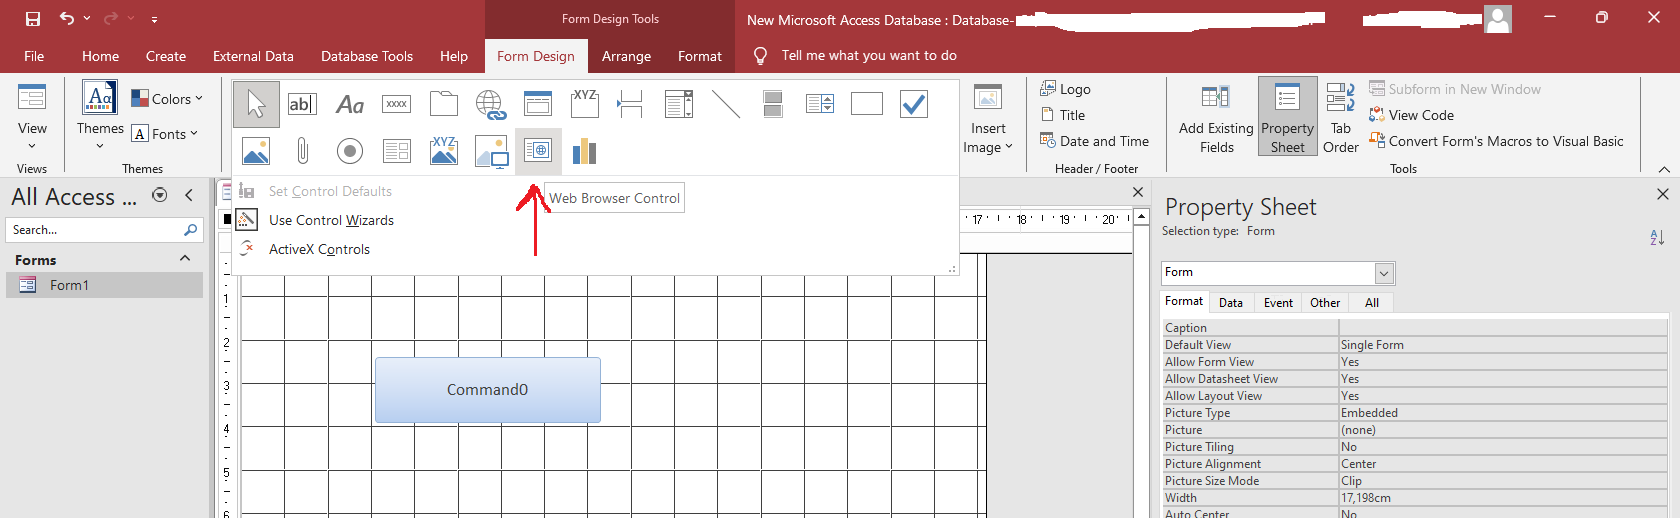Open the Data tab in Property Sheet

[x=1231, y=302]
